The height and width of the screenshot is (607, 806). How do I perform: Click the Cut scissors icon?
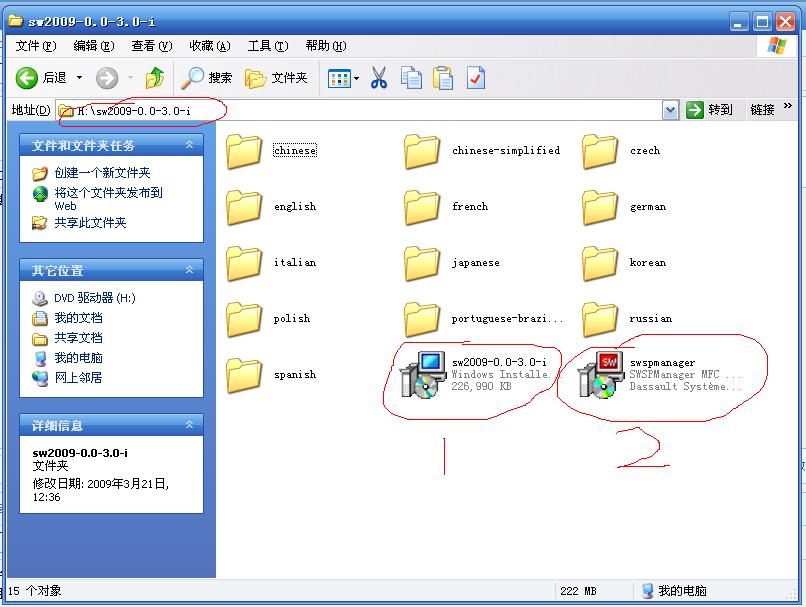coord(379,78)
